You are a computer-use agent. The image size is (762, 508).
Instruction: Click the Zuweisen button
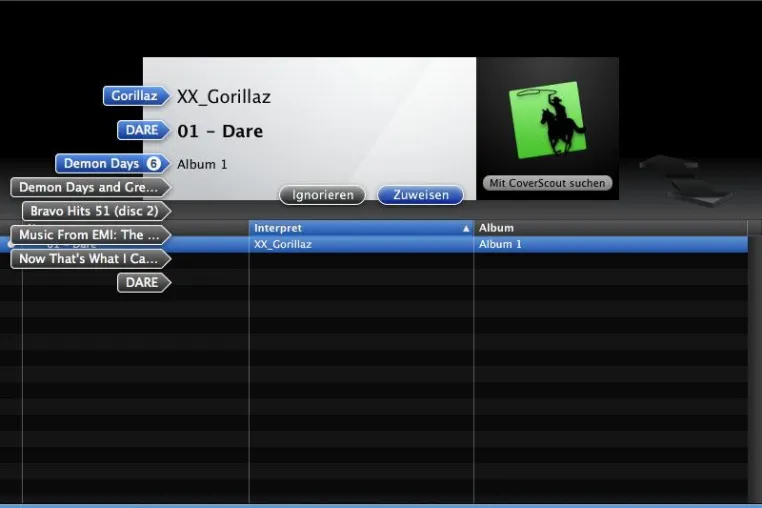click(x=420, y=195)
